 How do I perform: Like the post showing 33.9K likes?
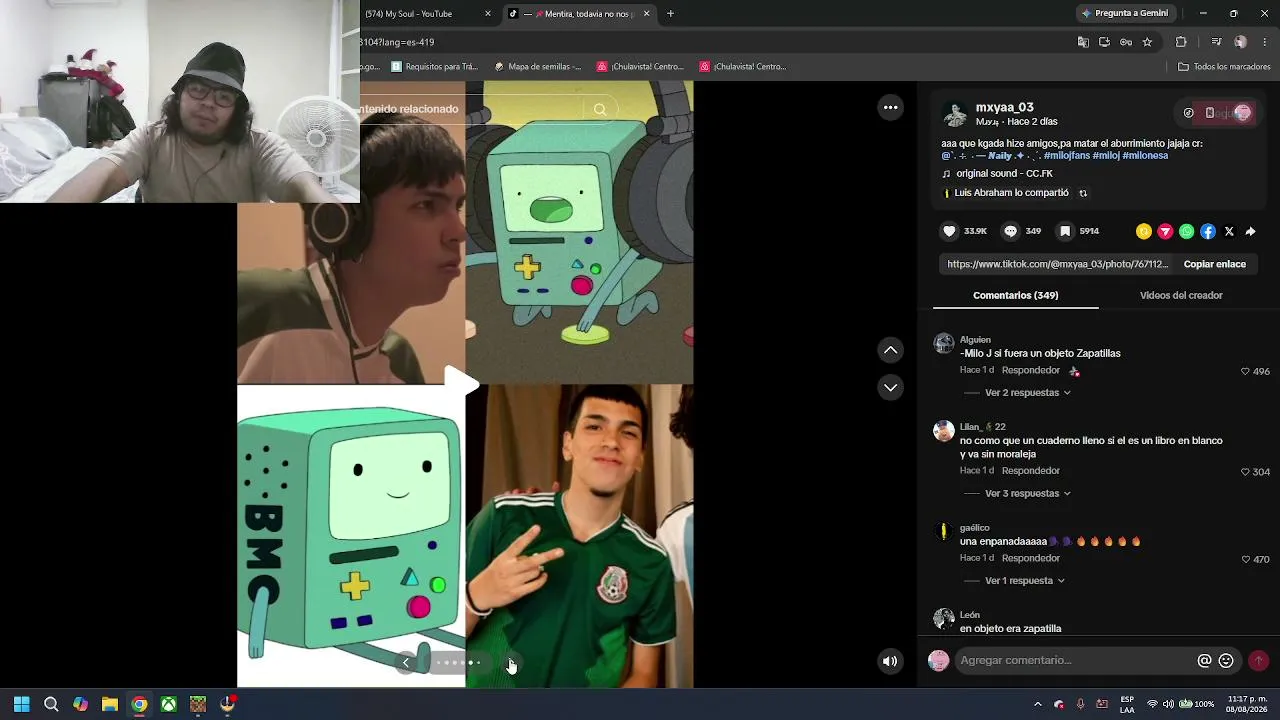[949, 231]
